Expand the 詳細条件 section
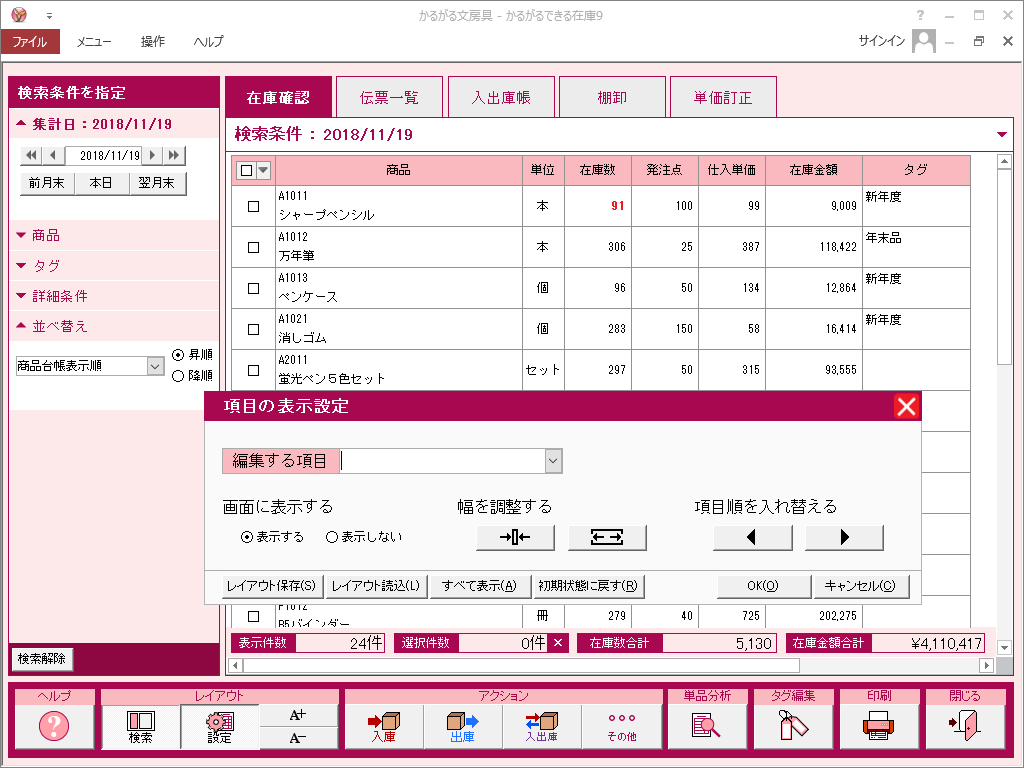Screen dimensions: 1024x768 [60, 296]
